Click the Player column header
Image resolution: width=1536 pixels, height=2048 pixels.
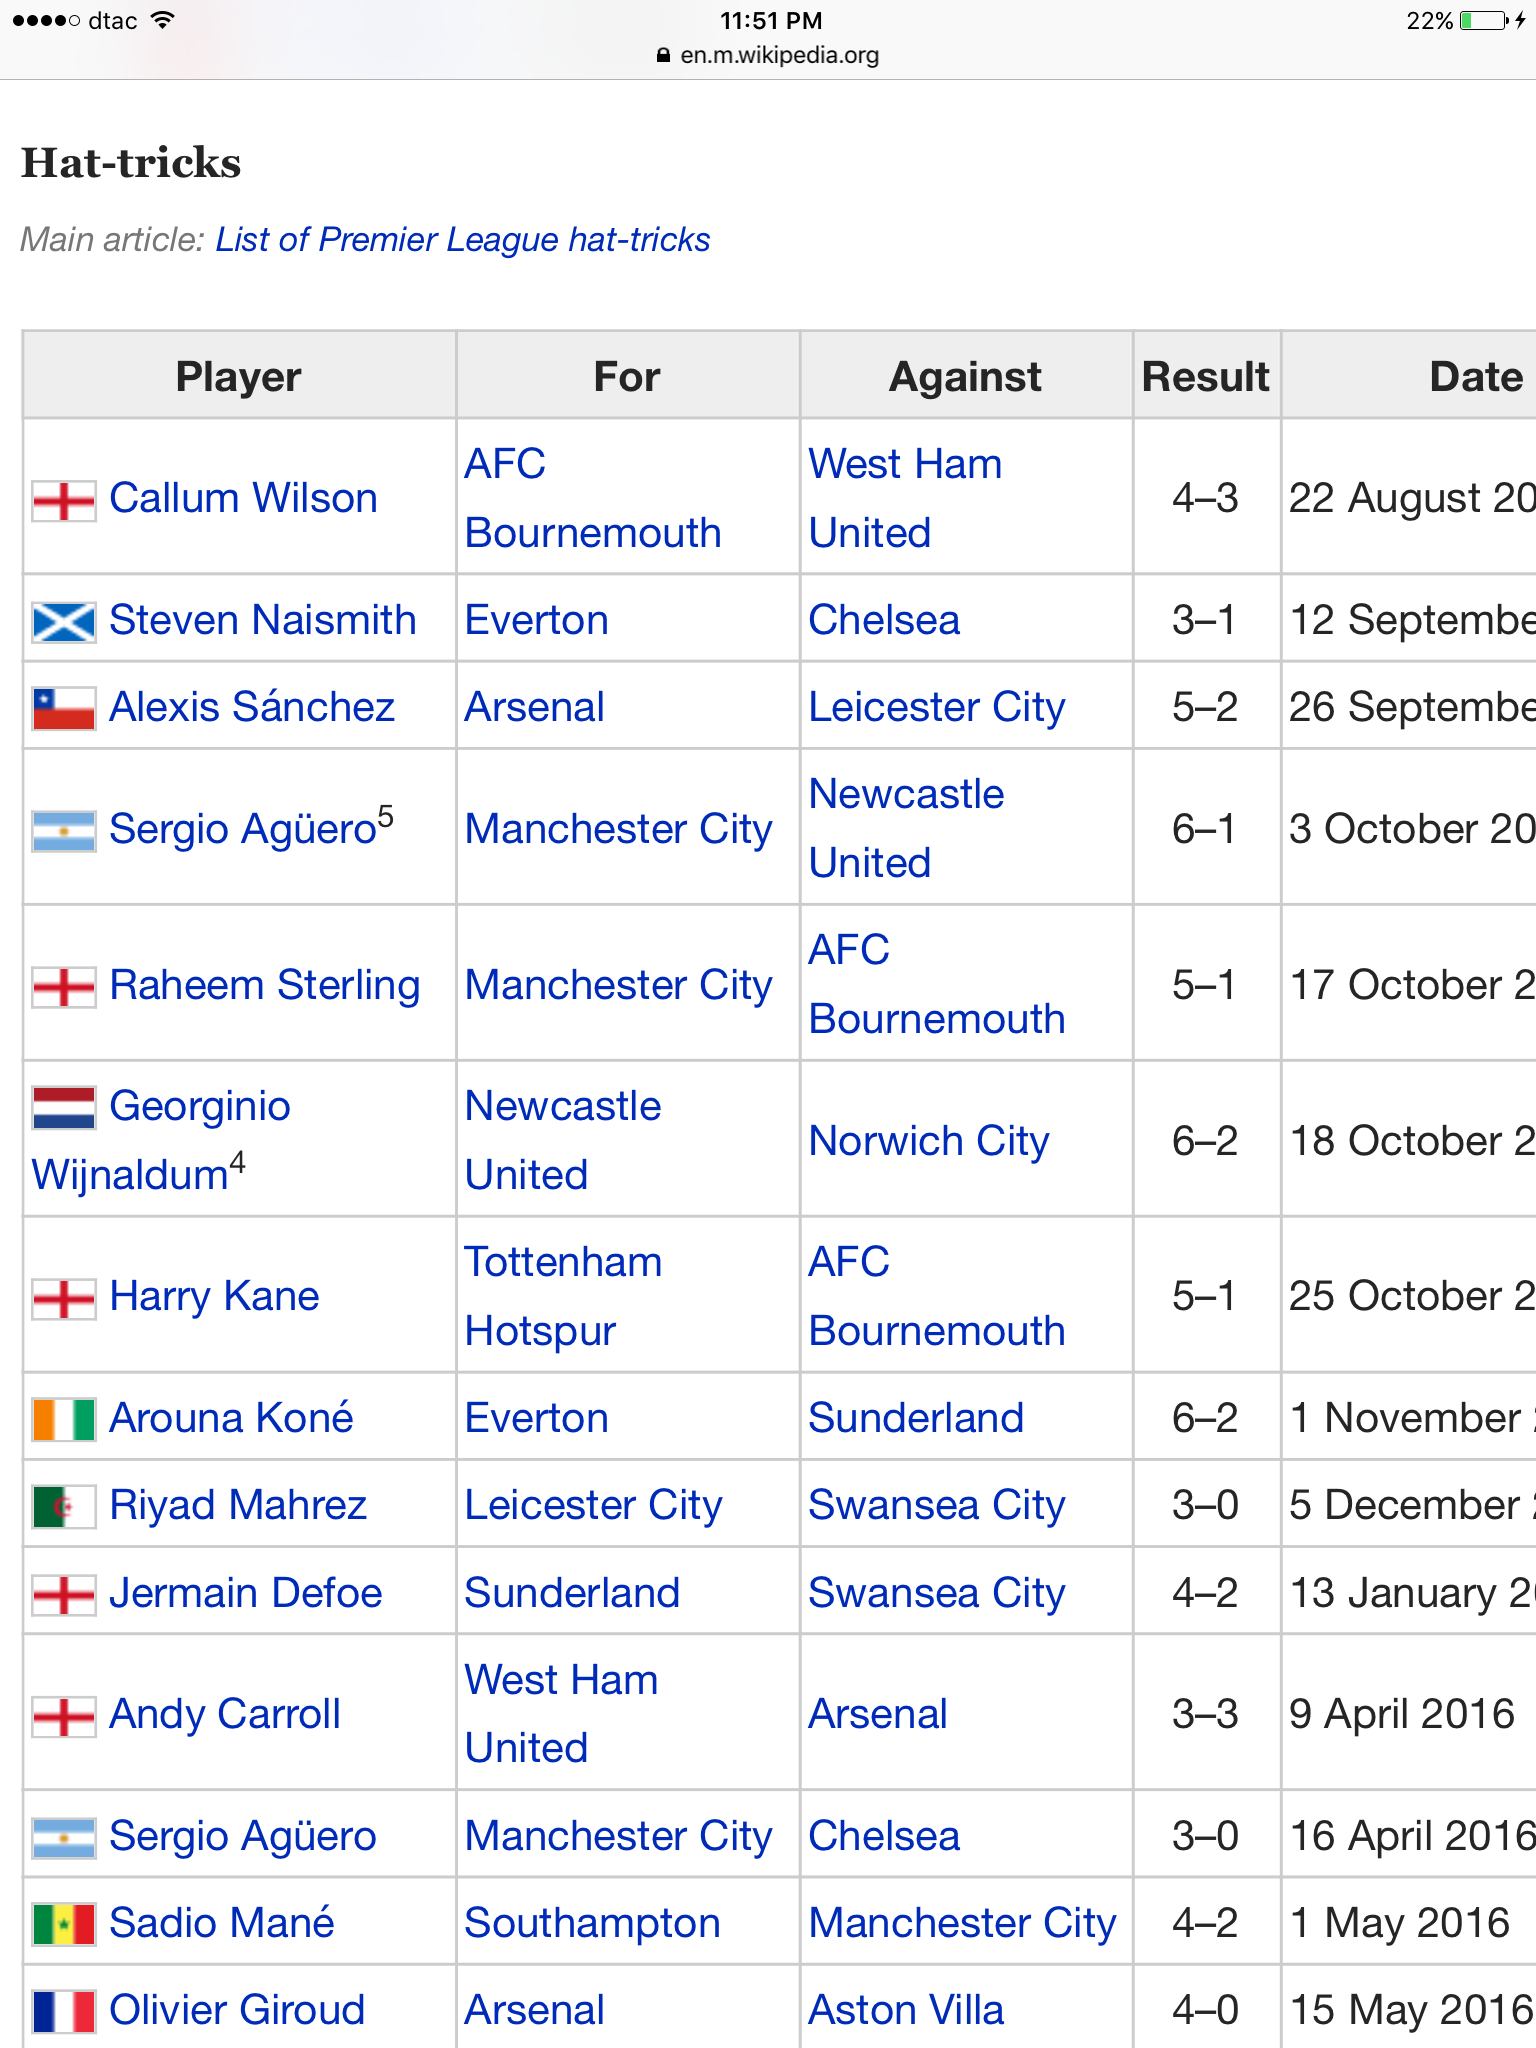[x=238, y=377]
